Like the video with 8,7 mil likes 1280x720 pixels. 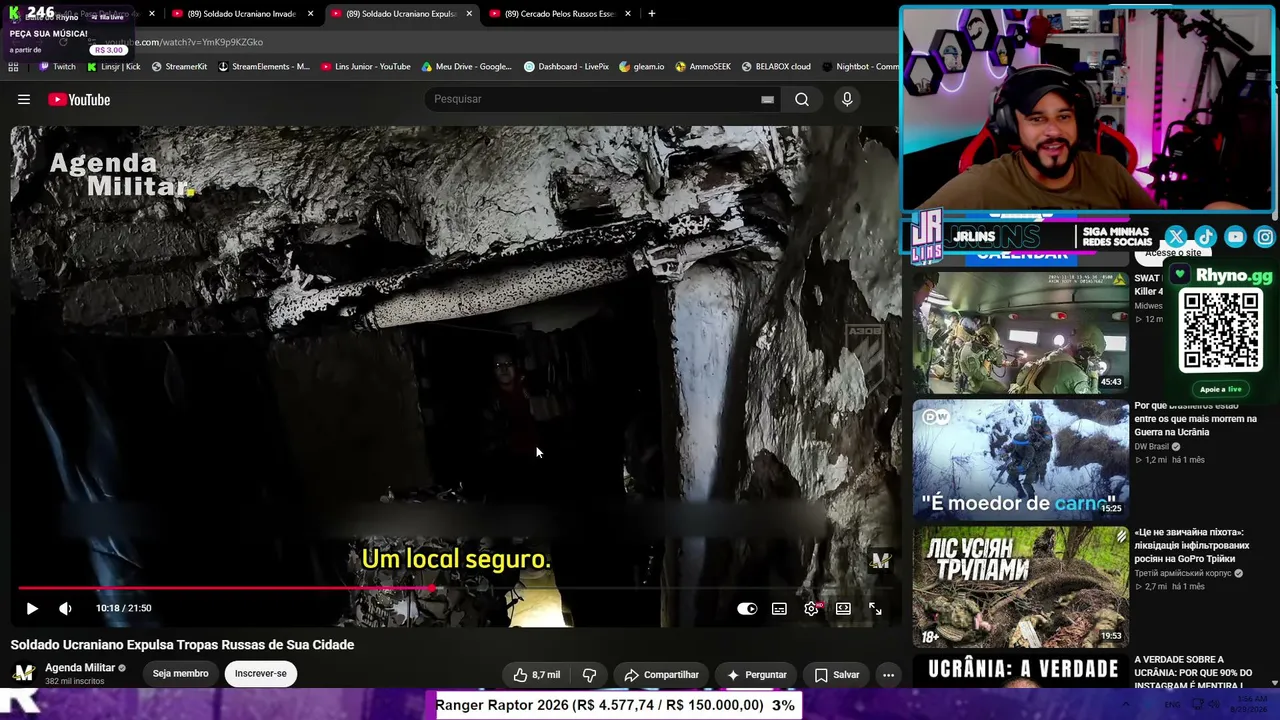coord(536,675)
